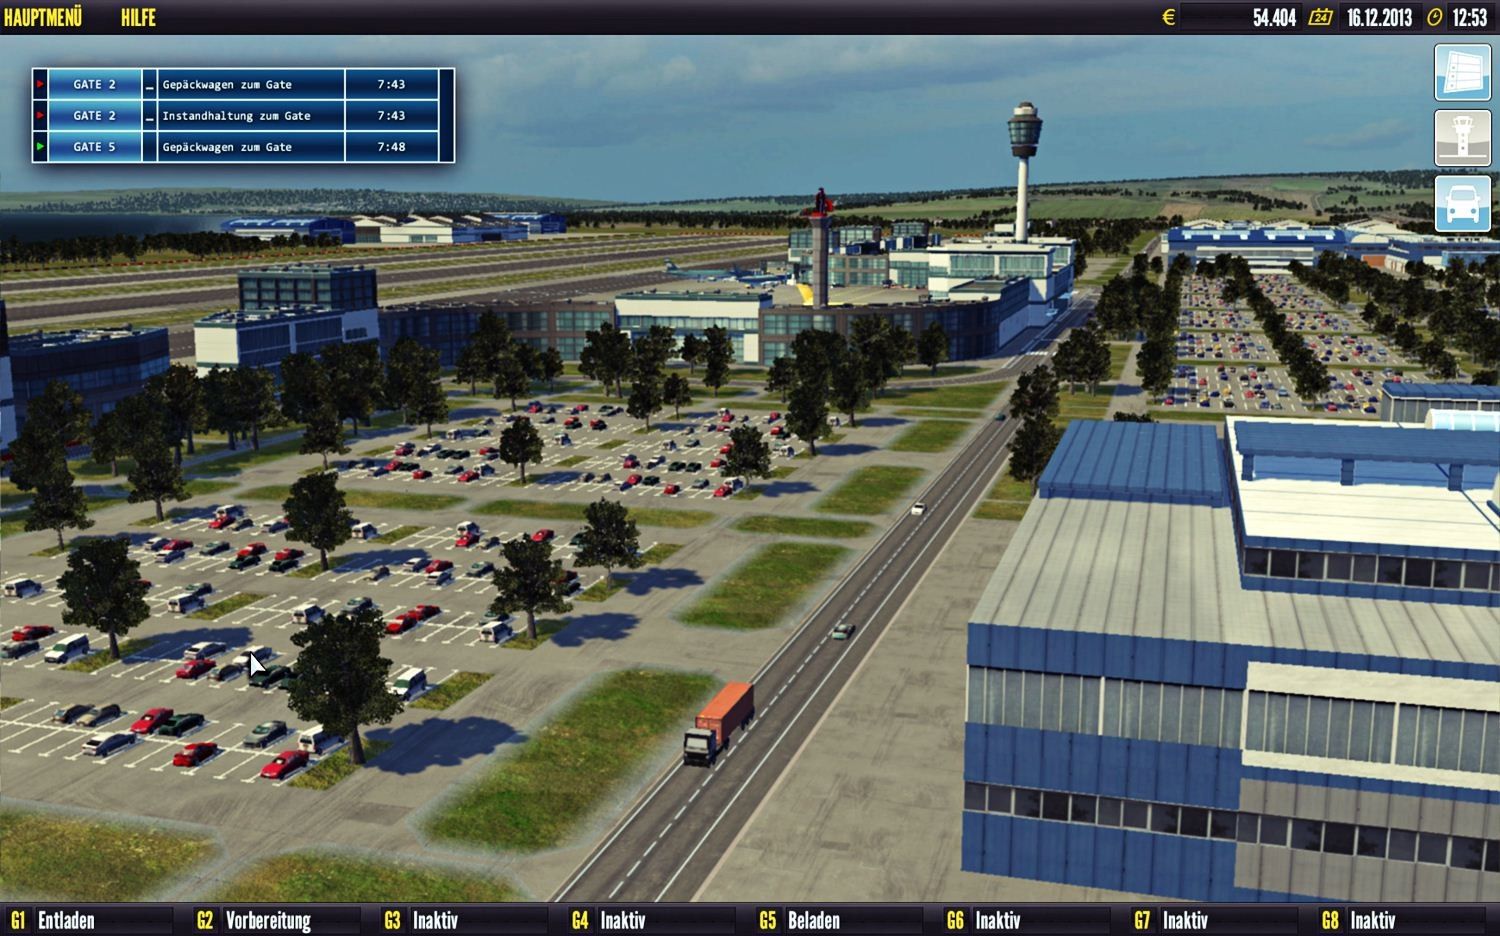Select the inactive G8 gate
This screenshot has width=1500, height=936.
coord(1359,920)
